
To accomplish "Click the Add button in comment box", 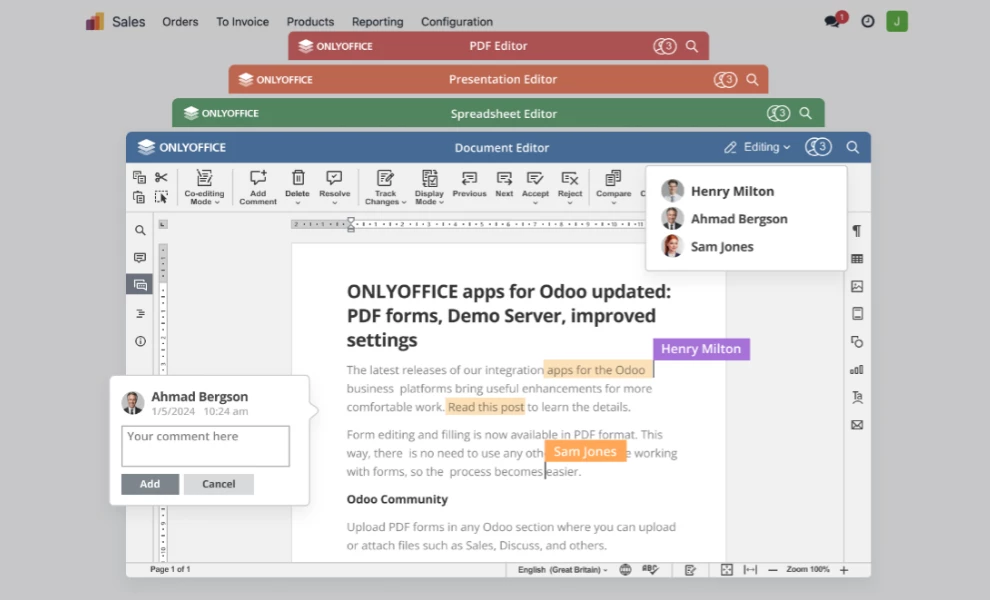I will point(150,484).
